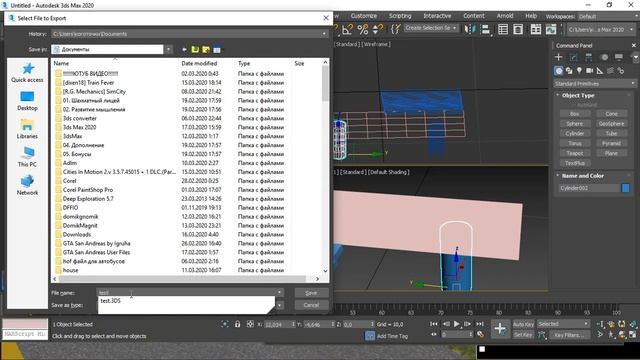Step to the next frame
640x360 pixels.
(x=468, y=324)
